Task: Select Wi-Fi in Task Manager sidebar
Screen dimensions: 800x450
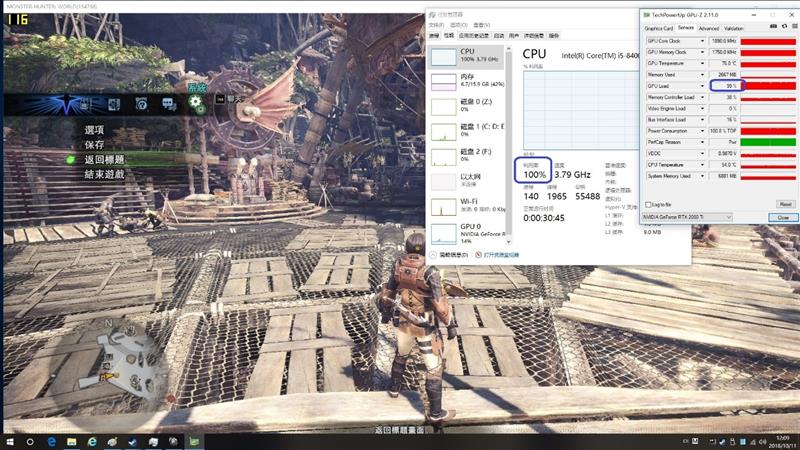Action: pos(466,206)
